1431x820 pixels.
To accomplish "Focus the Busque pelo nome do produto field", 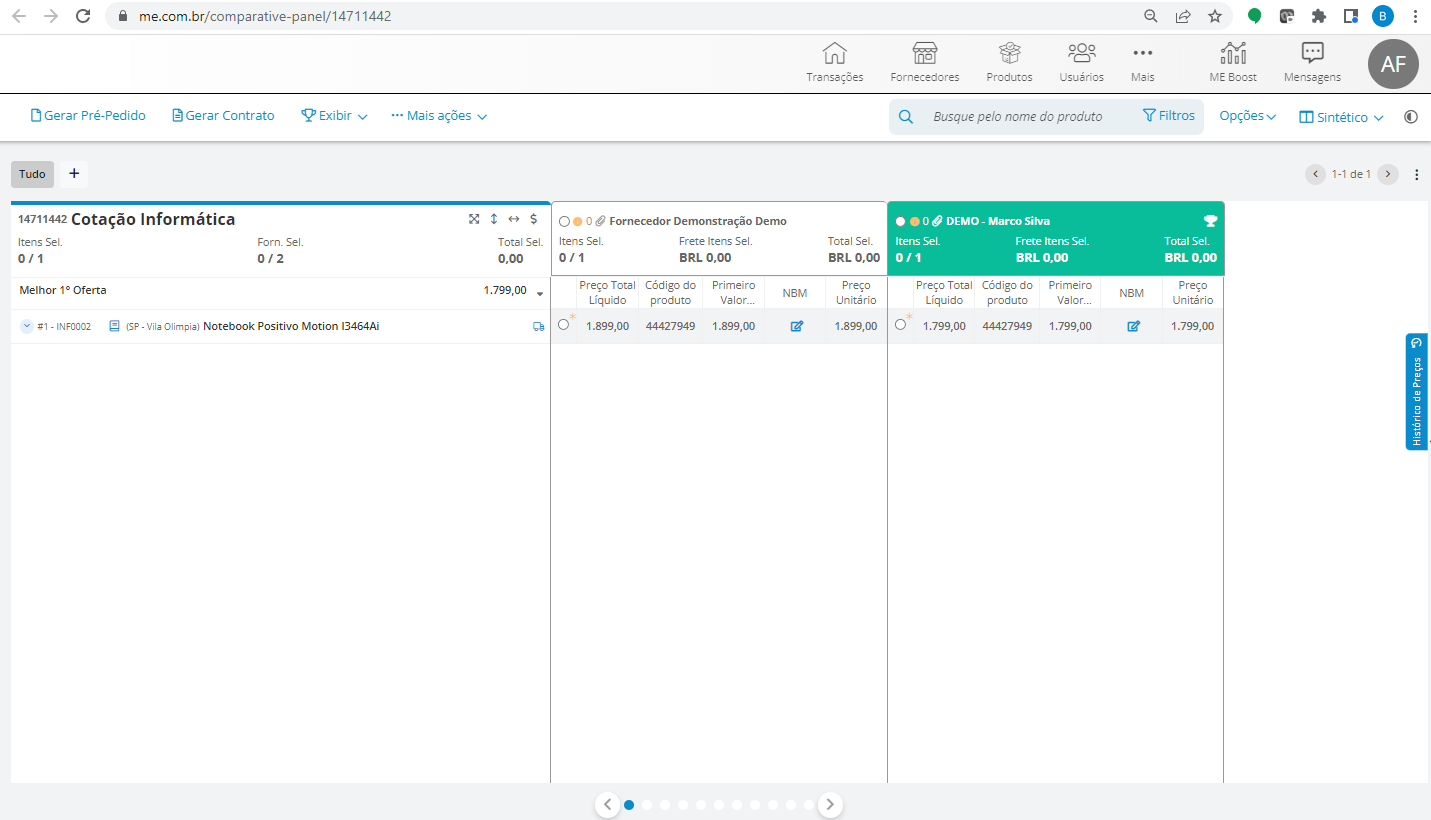I will click(1018, 117).
